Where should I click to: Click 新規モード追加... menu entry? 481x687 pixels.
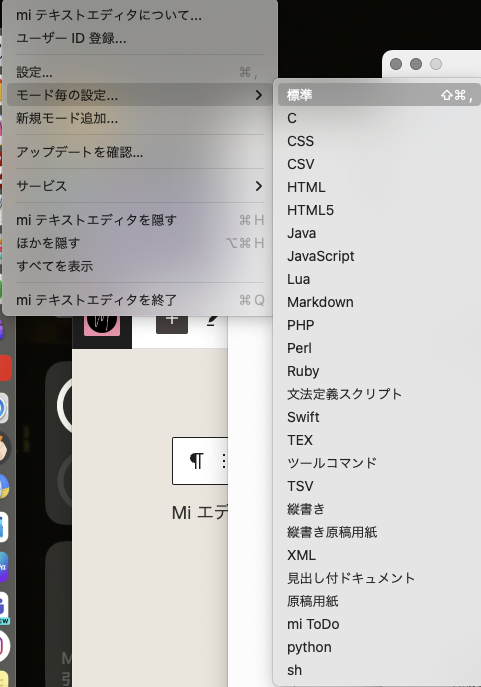tap(140, 118)
